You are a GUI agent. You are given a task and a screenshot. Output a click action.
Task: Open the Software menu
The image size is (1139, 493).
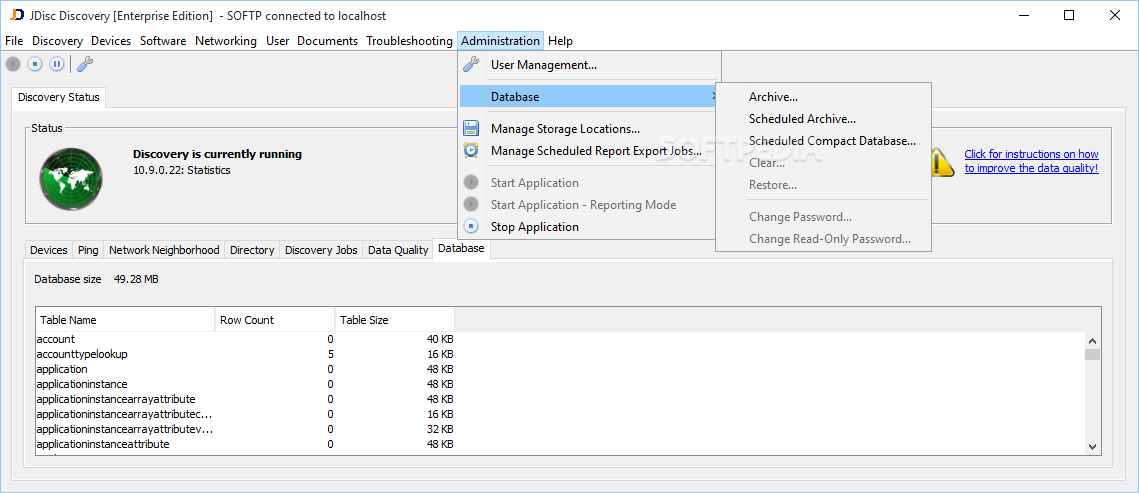click(163, 41)
